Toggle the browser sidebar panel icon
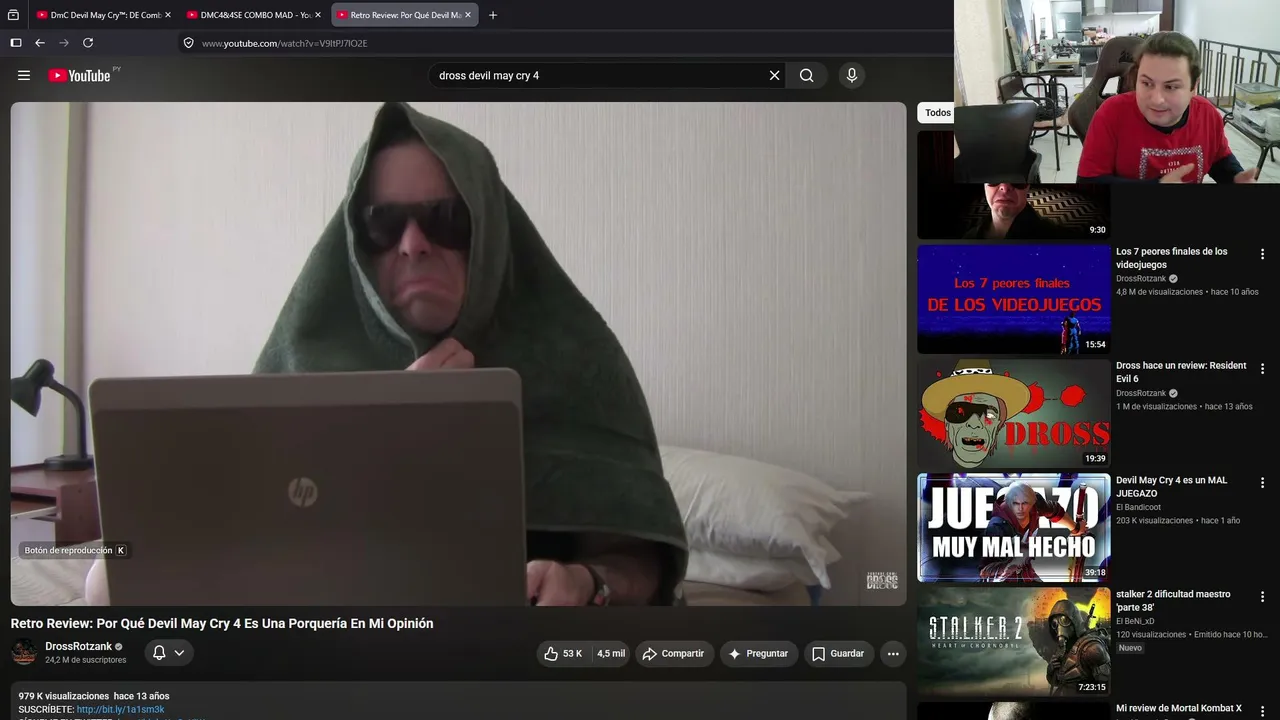Viewport: 1280px width, 720px height. (x=16, y=43)
